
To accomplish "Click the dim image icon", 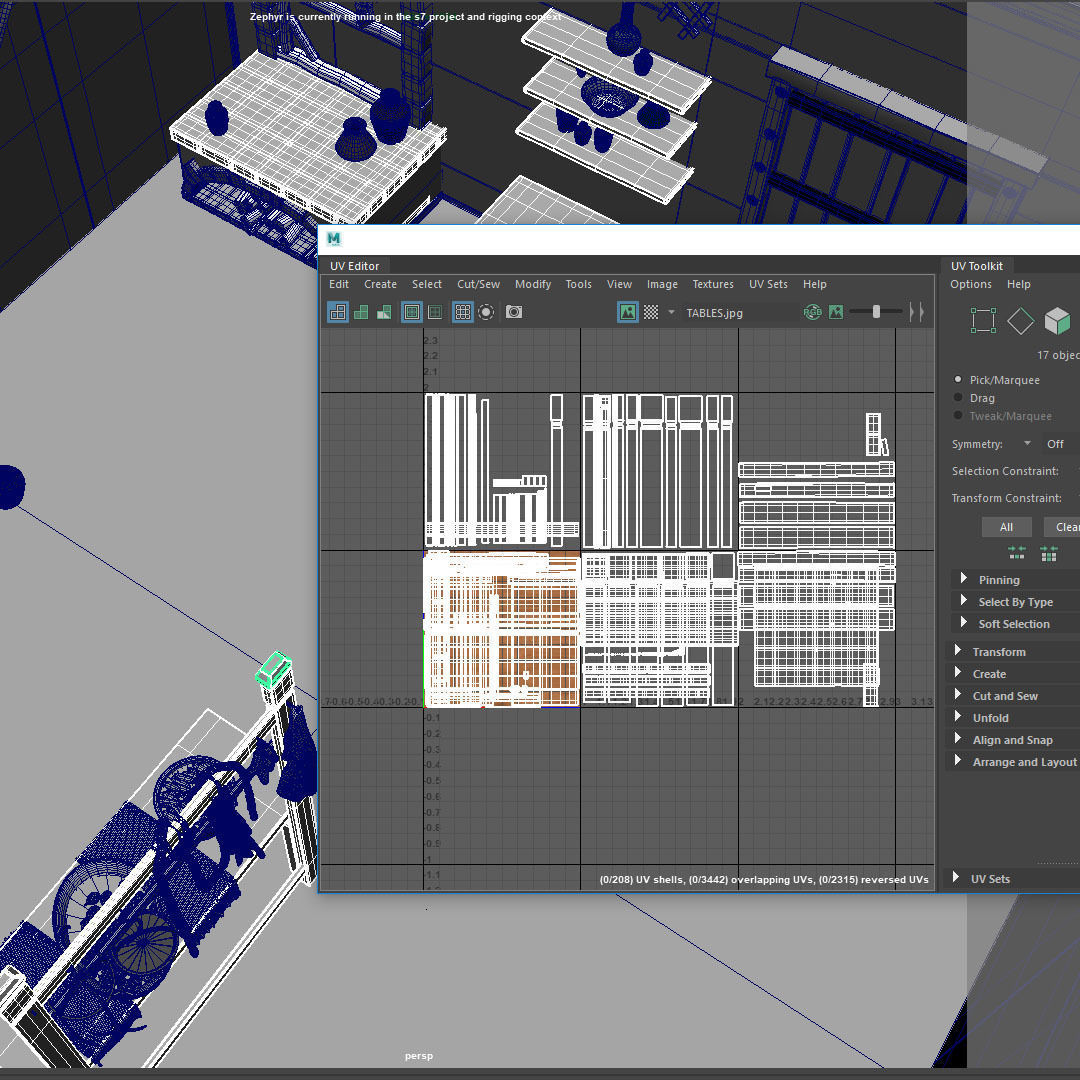I will point(836,313).
